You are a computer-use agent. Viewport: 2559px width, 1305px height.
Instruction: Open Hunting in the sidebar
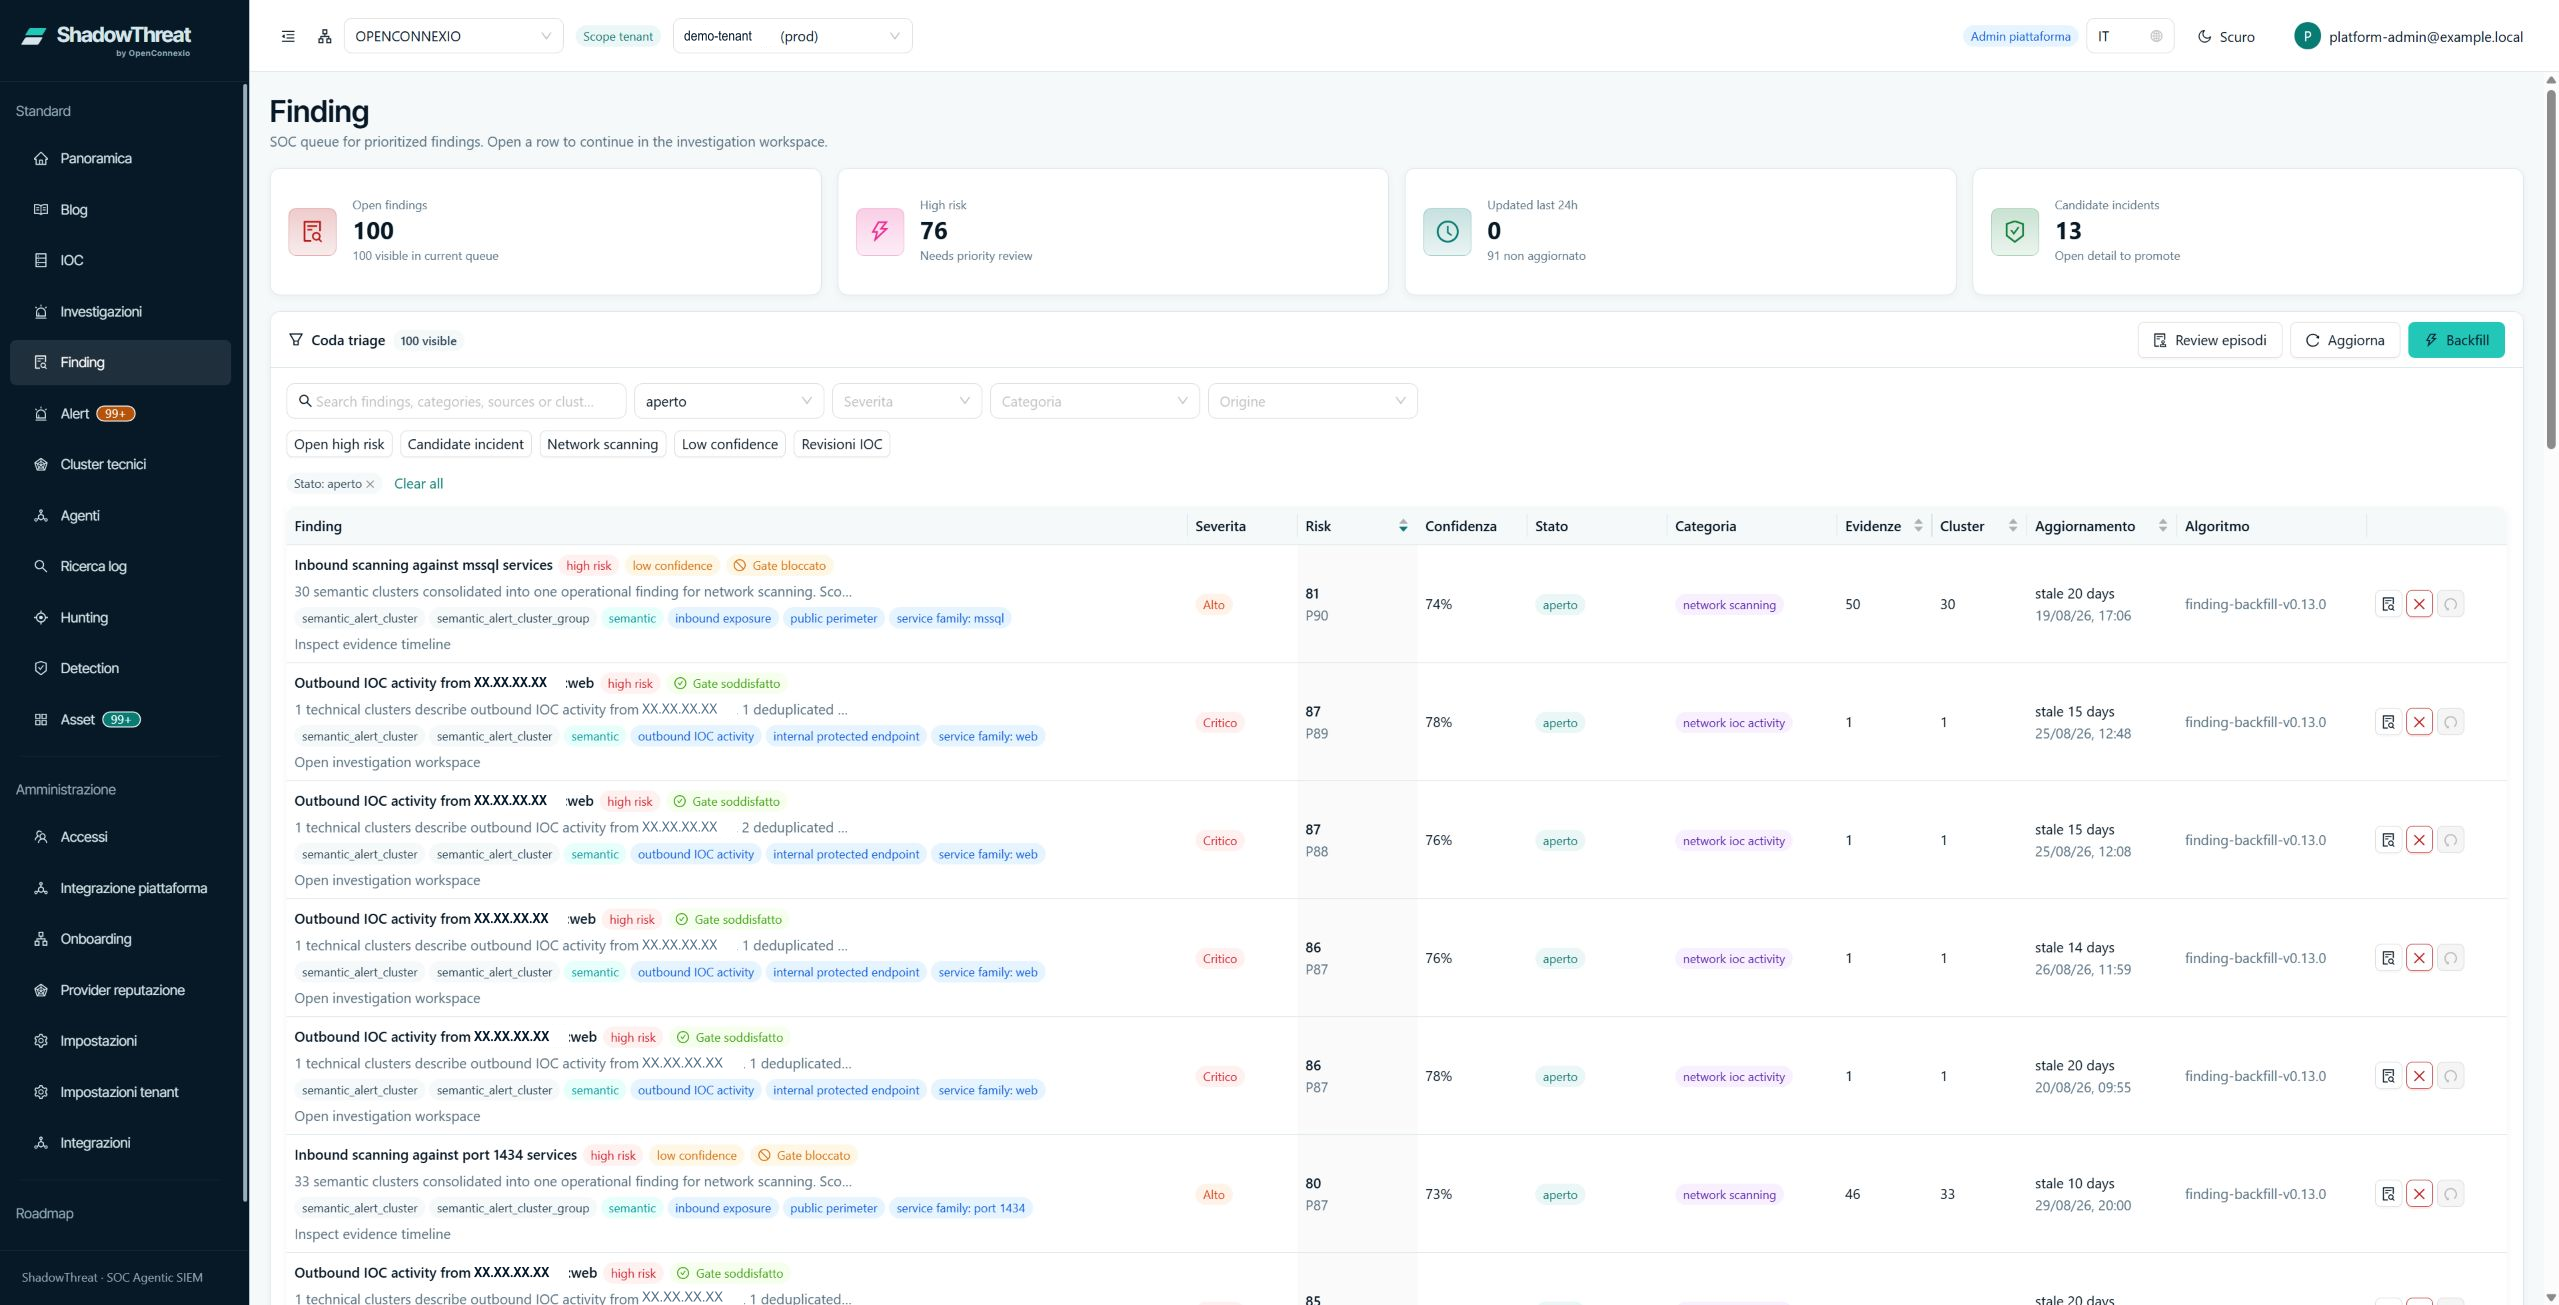point(120,618)
